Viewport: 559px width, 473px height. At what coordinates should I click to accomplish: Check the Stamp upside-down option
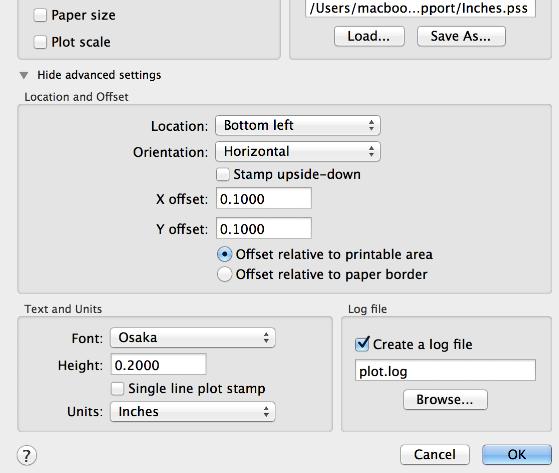pos(223,174)
